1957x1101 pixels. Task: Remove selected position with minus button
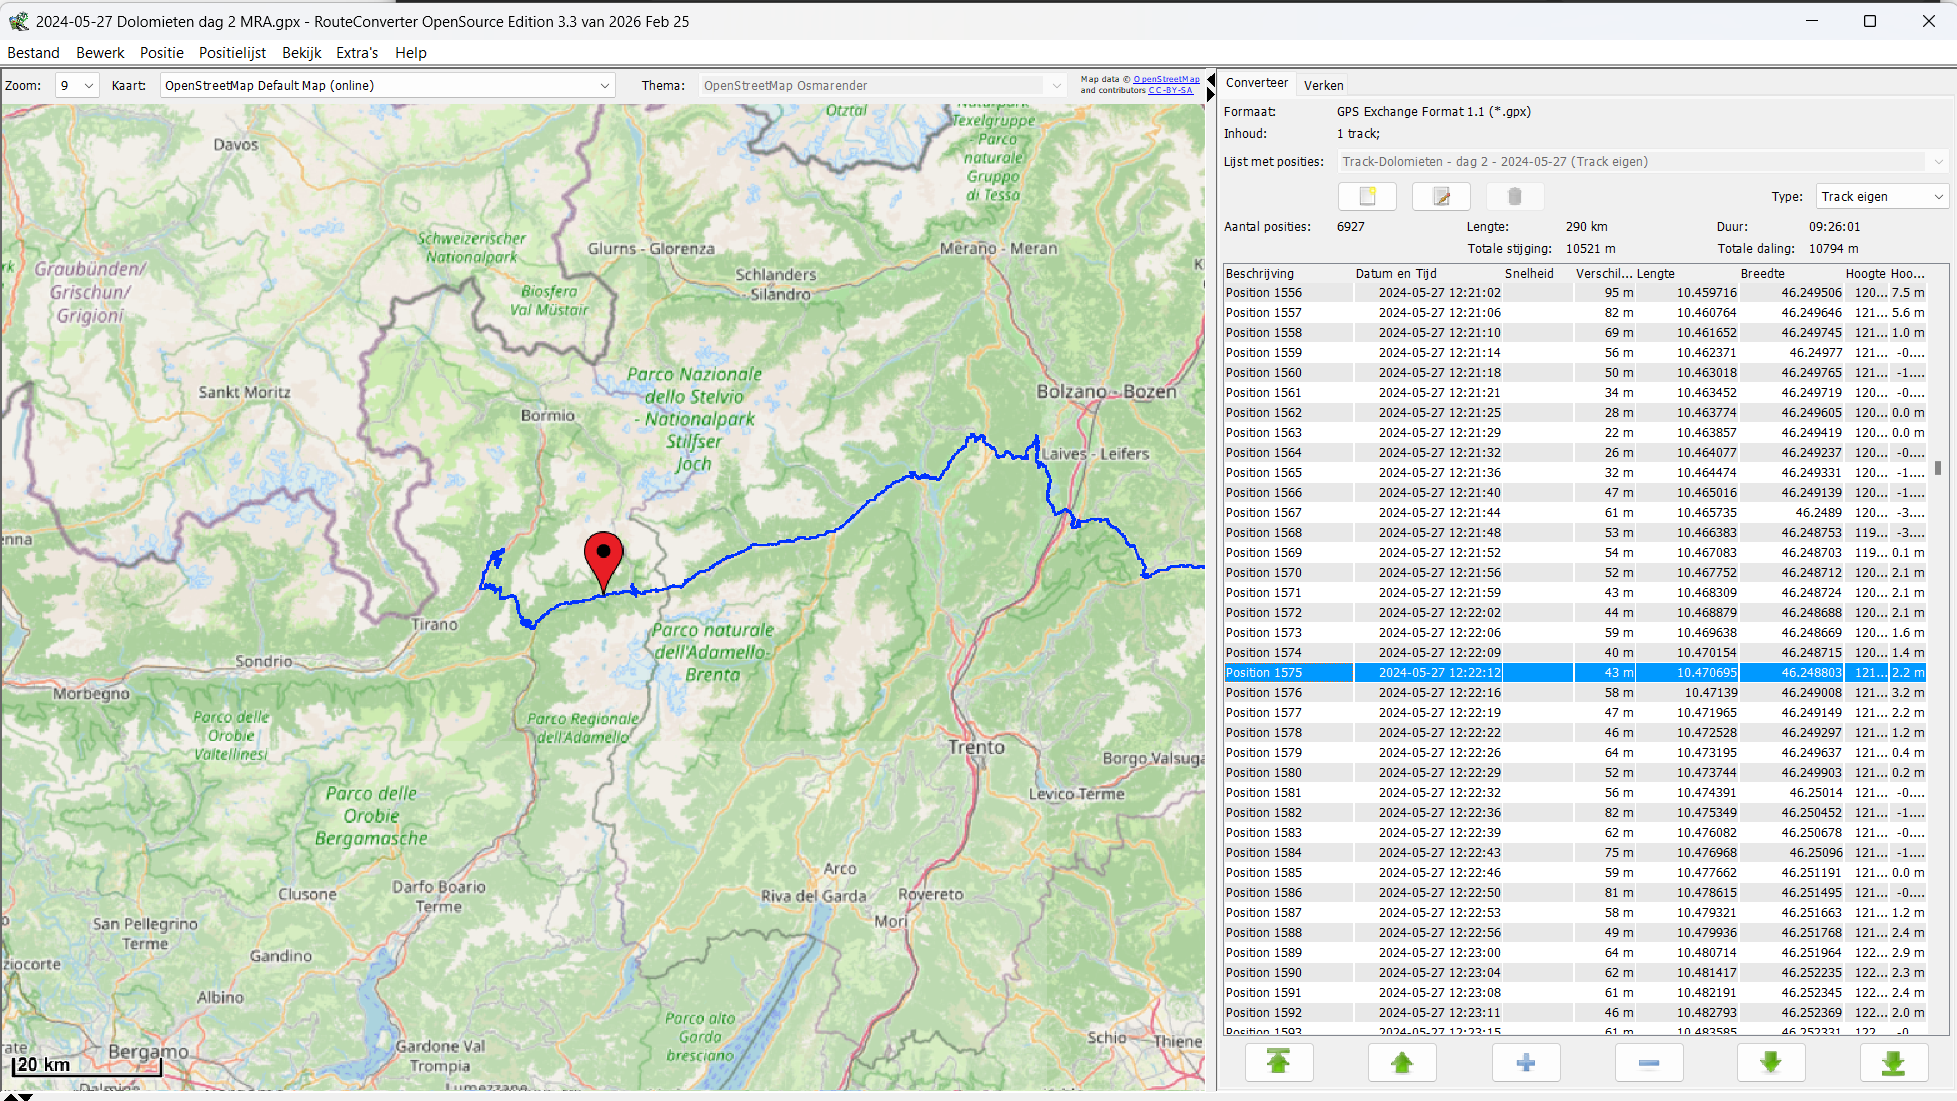click(x=1648, y=1062)
